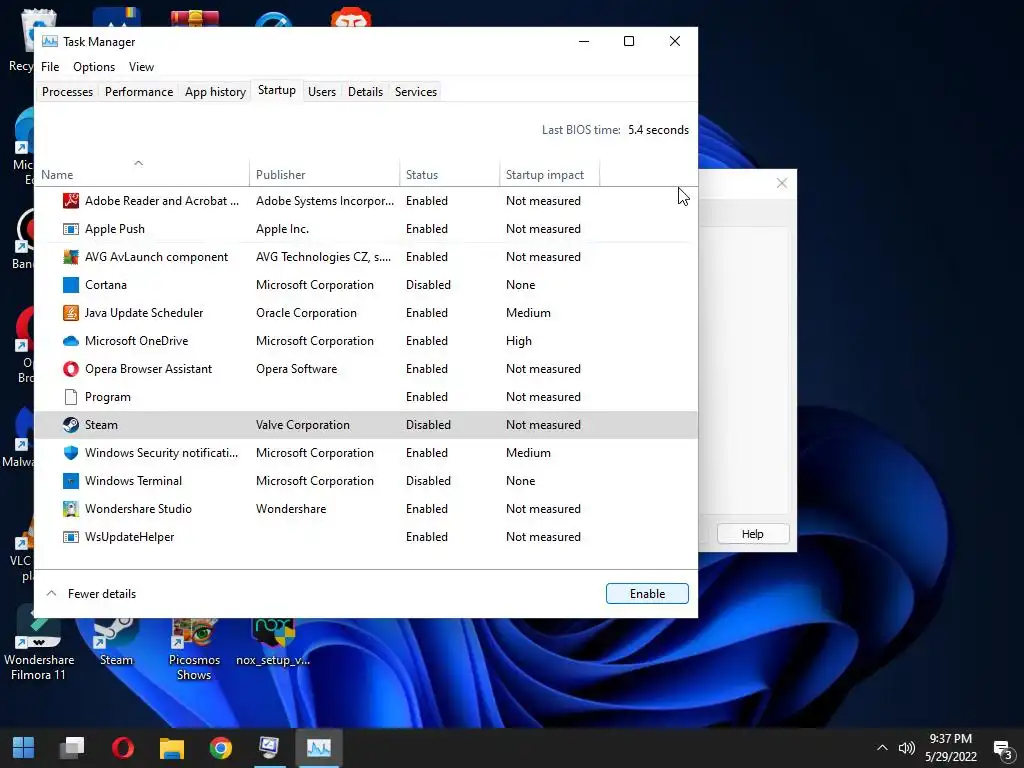The image size is (1024, 768).
Task: Launch Google Chrome from the taskbar
Action: click(221, 748)
